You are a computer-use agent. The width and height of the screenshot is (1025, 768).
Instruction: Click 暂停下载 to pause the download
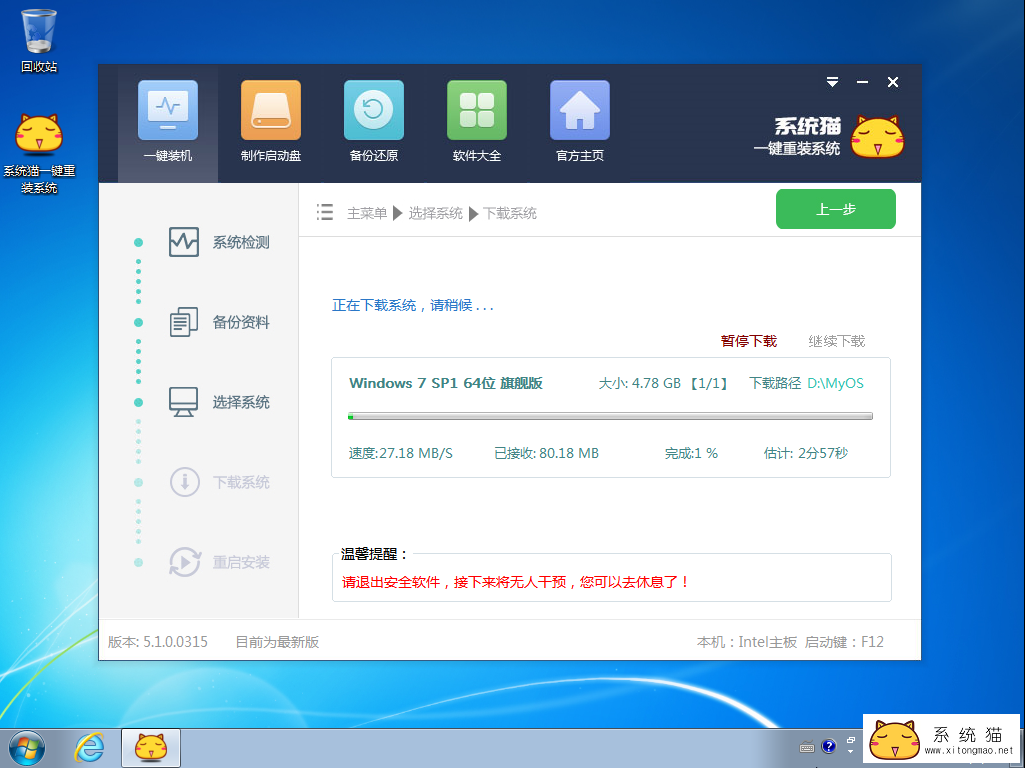(x=748, y=341)
